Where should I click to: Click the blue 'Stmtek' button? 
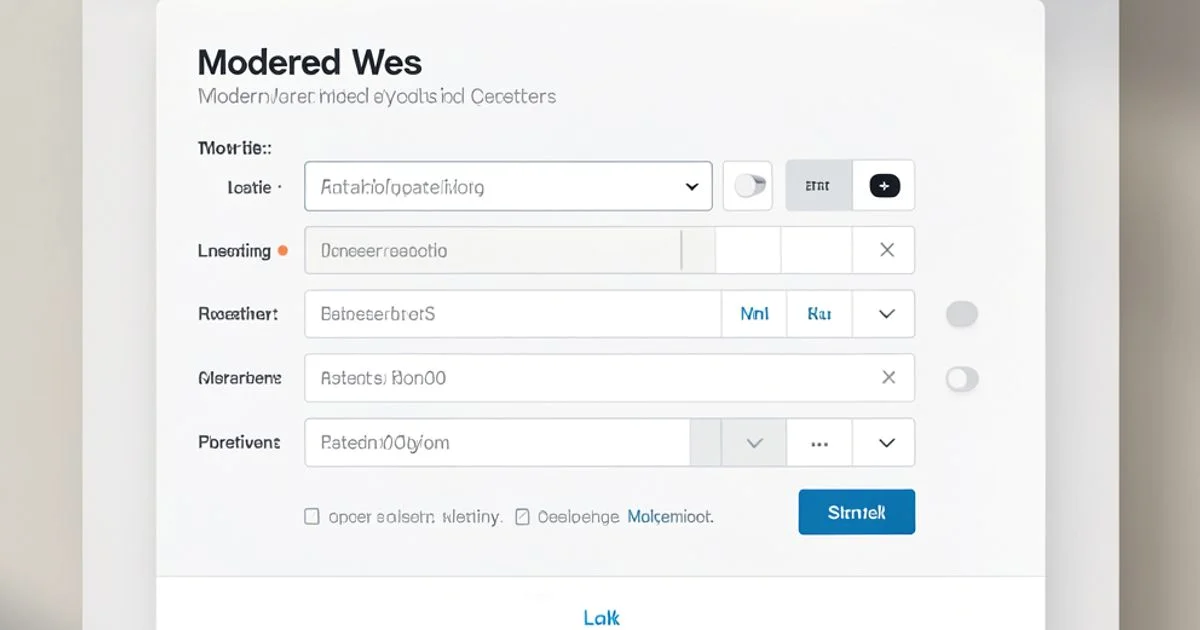(857, 512)
